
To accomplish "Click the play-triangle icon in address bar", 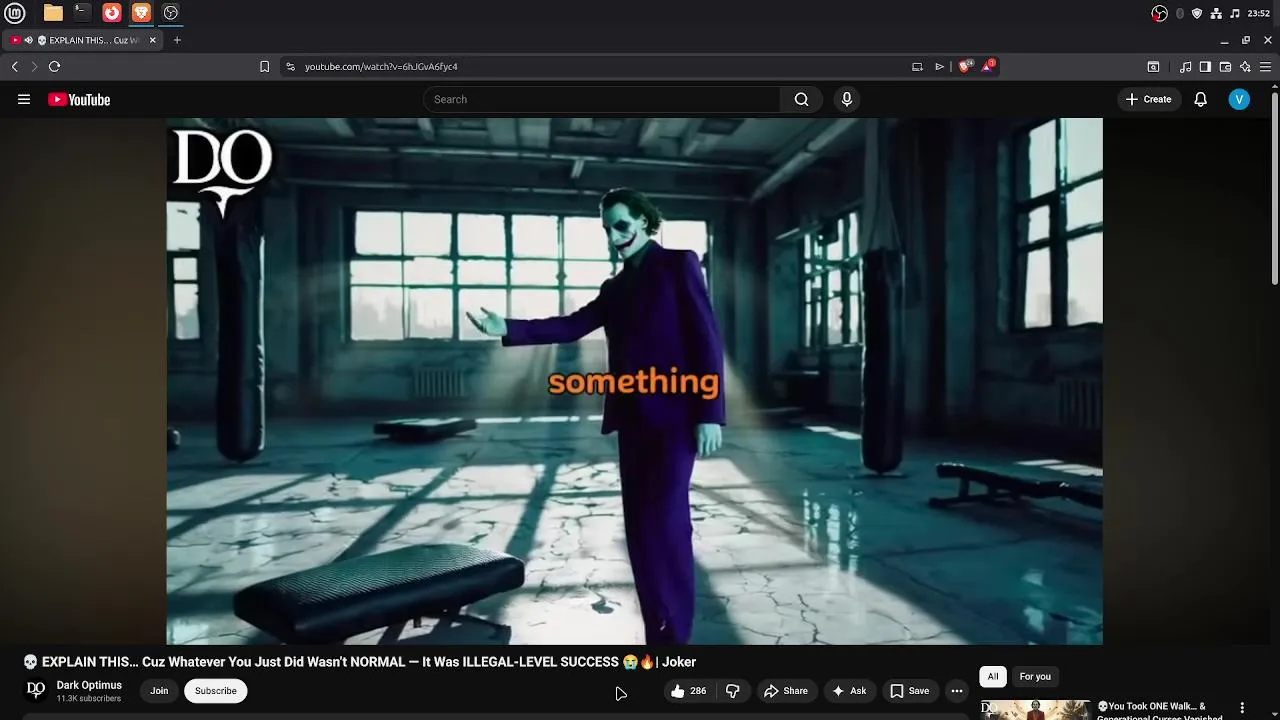I will (939, 66).
